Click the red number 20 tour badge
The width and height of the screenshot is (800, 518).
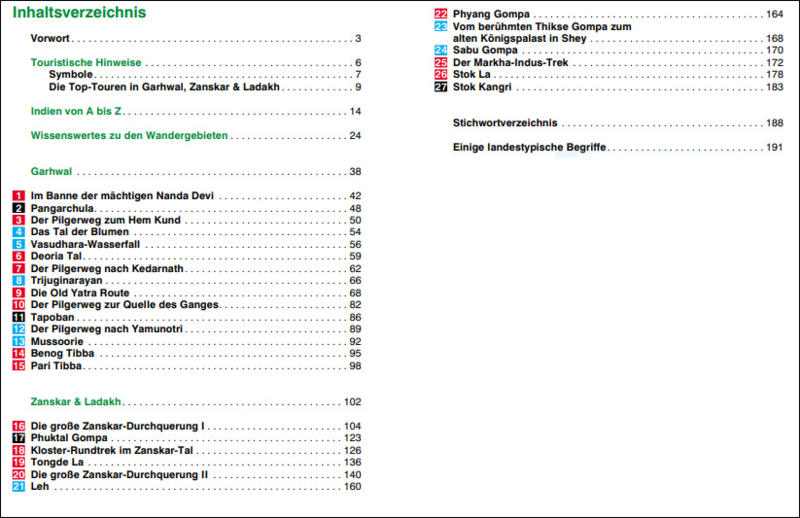(18, 475)
